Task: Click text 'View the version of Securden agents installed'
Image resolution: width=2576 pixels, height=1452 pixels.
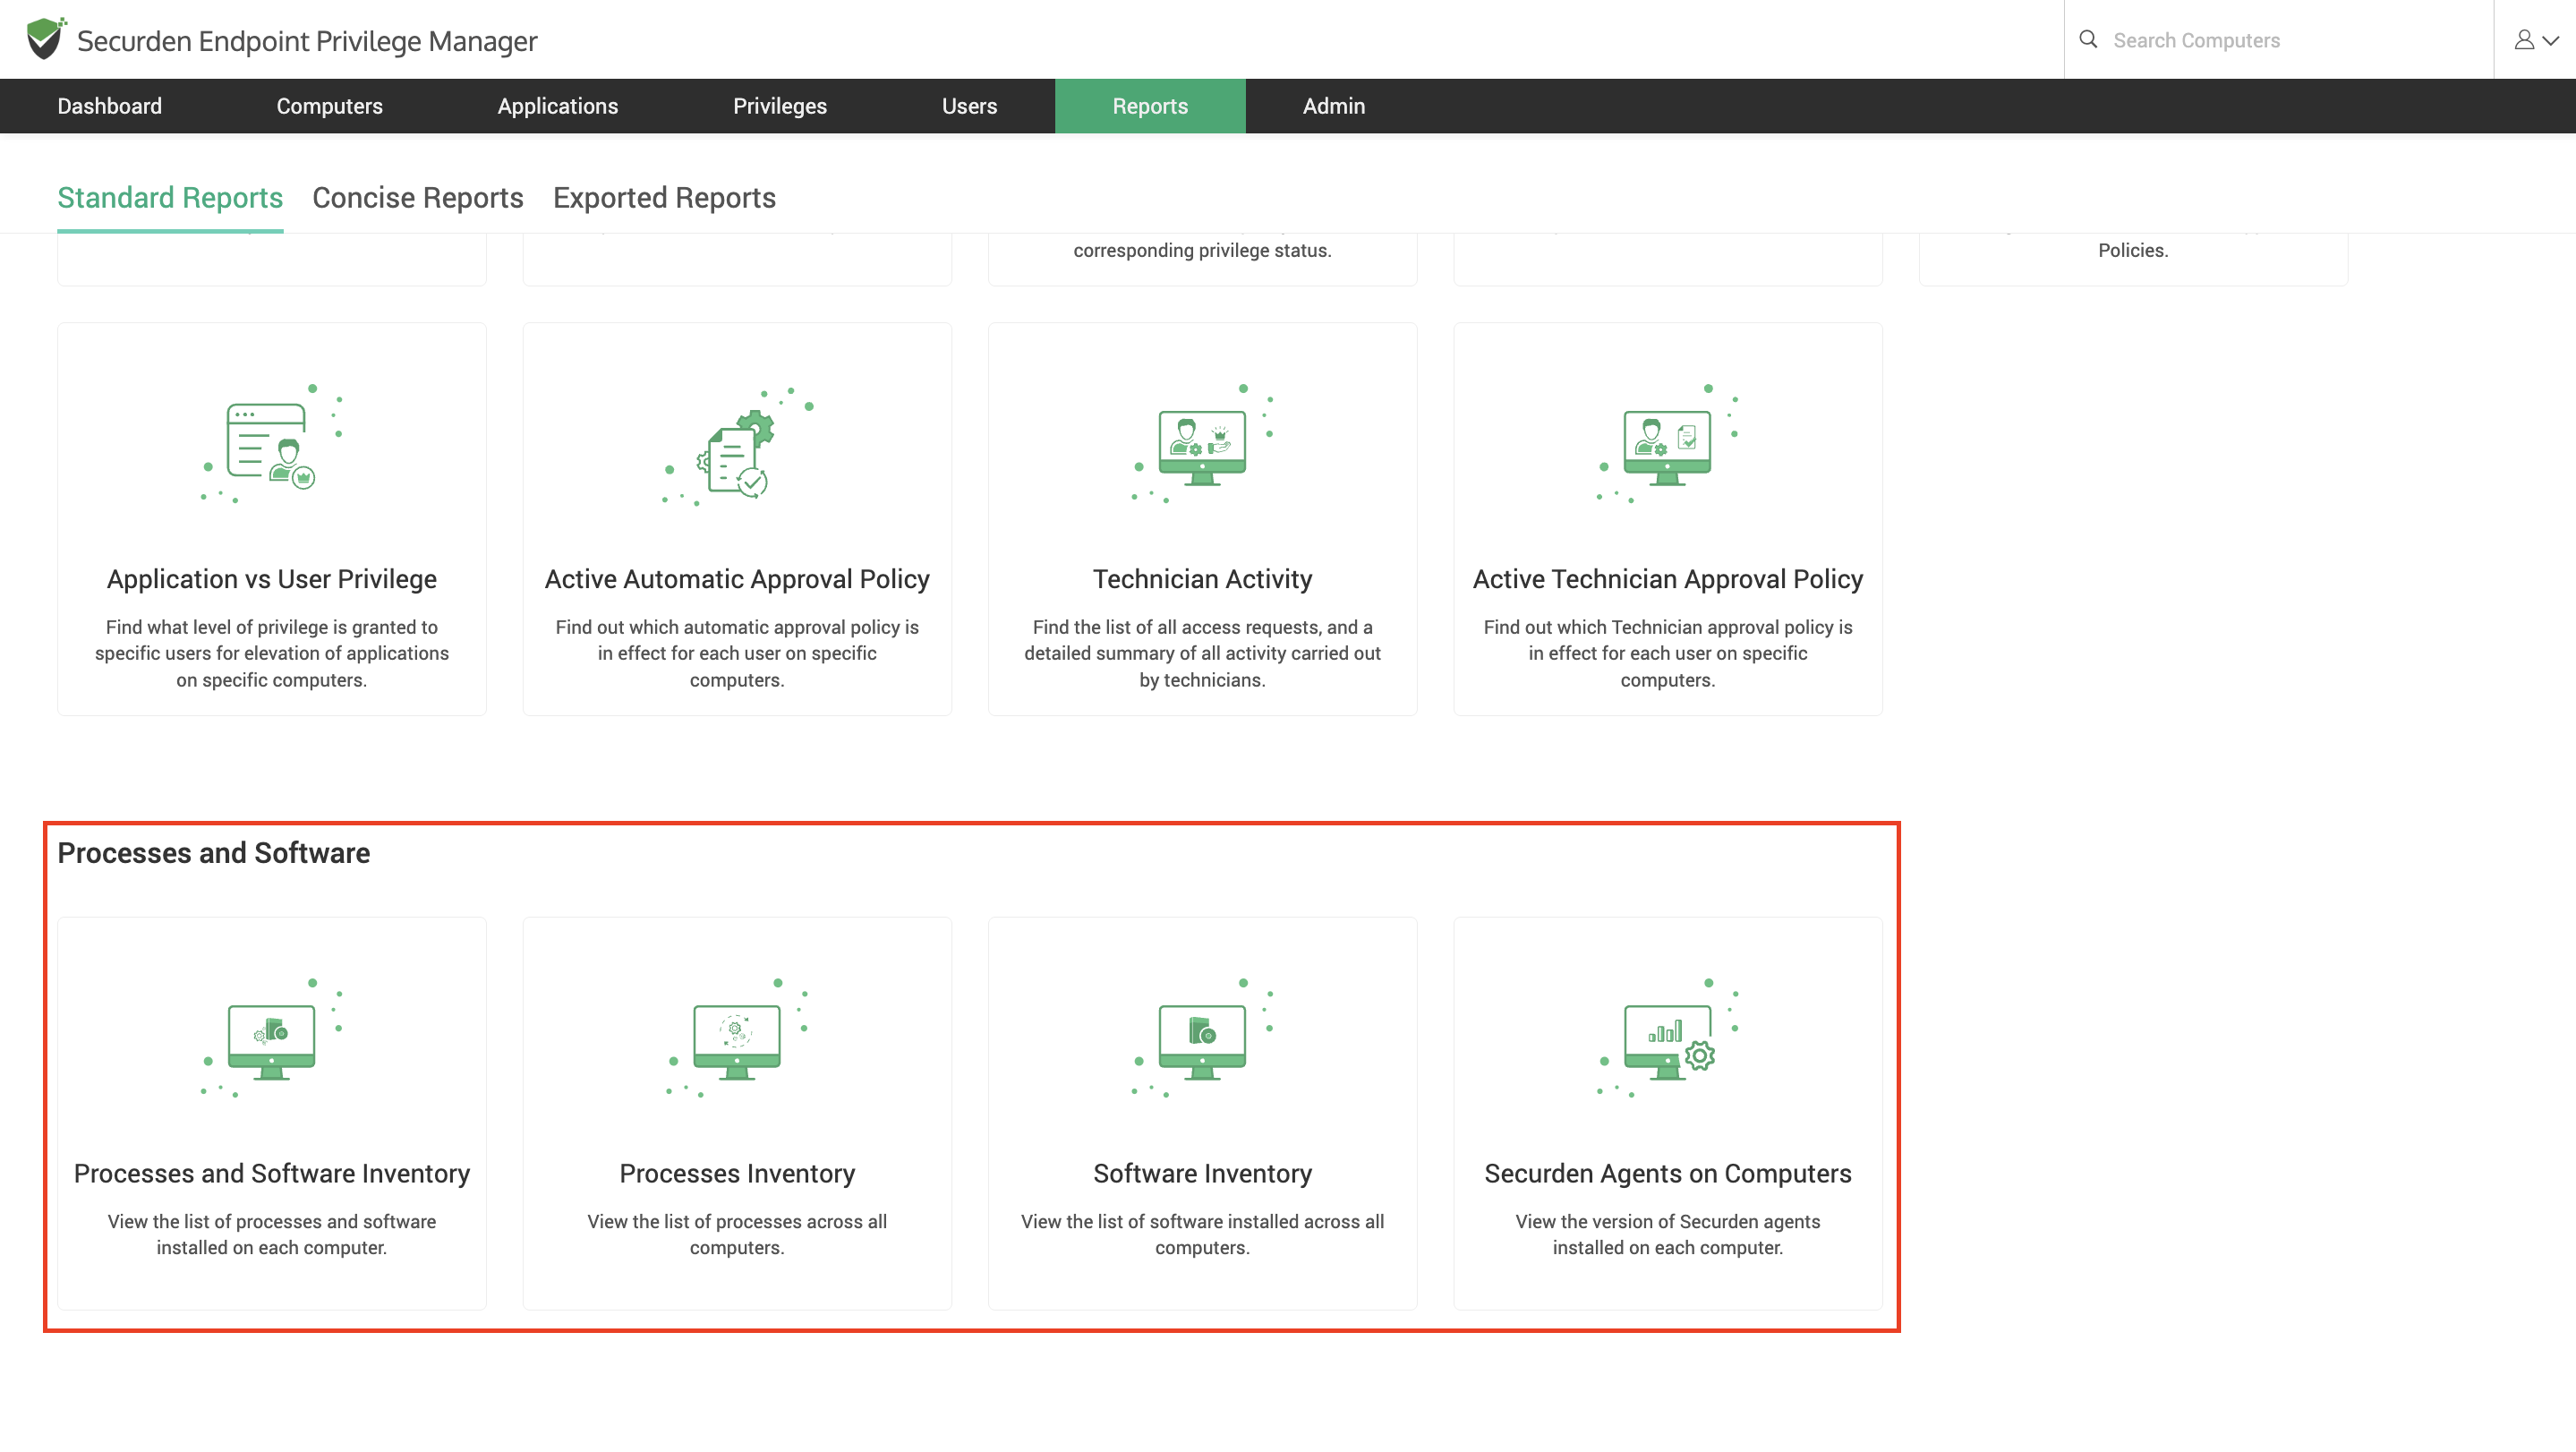Action: [1667, 1234]
